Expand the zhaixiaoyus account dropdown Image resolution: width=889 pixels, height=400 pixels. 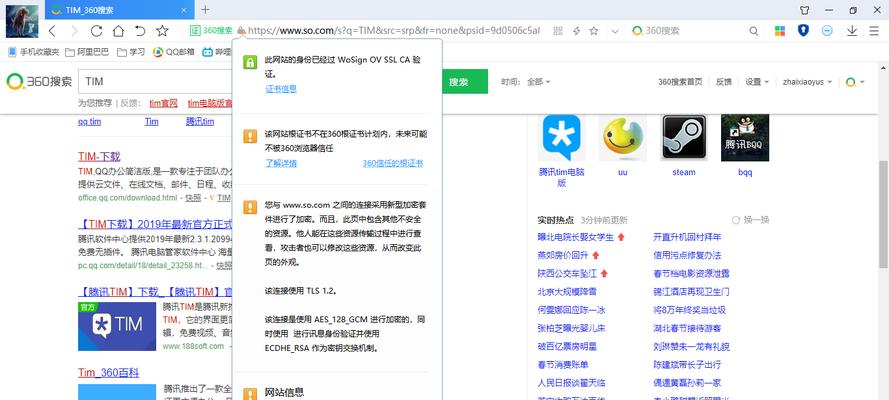pyautogui.click(x=807, y=82)
